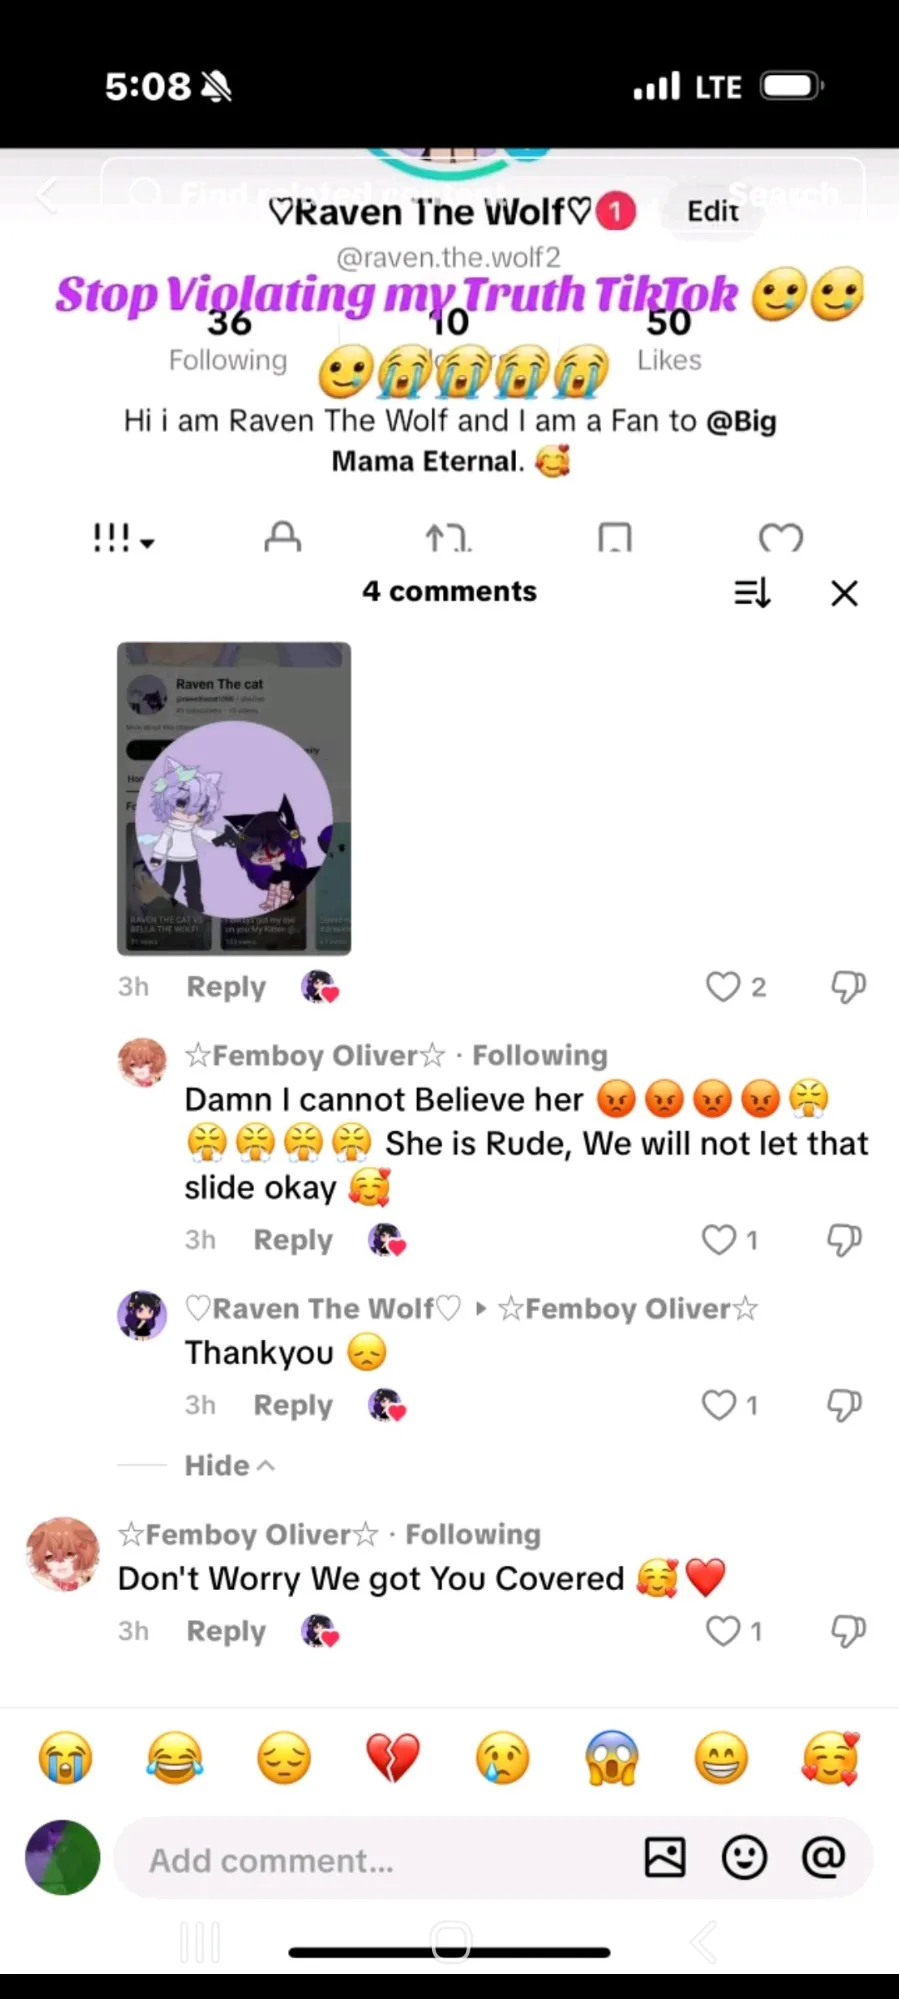Focus the Add comment text field
The height and width of the screenshot is (1999, 899).
(380, 1860)
